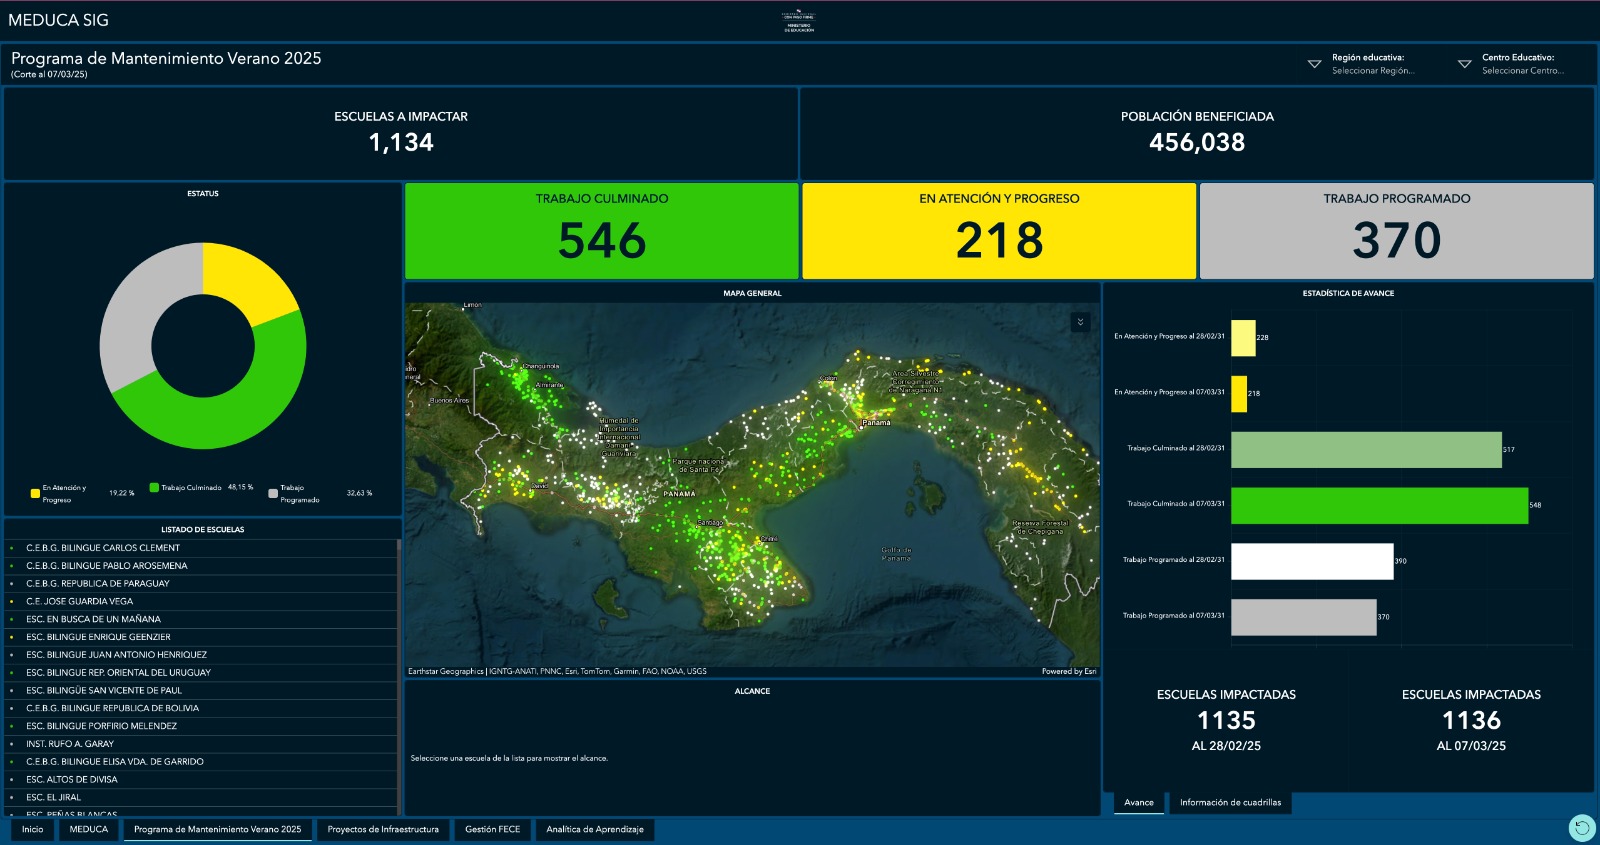This screenshot has height=845, width=1600.
Task: Click the '19,22 %' legend percentage
Action: [x=121, y=493]
